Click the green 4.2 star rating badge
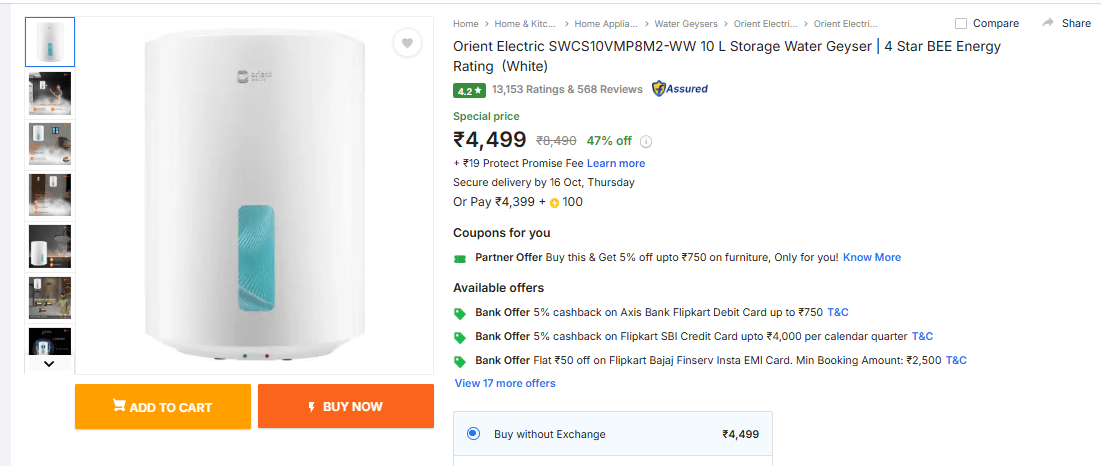1101x466 pixels. point(469,90)
